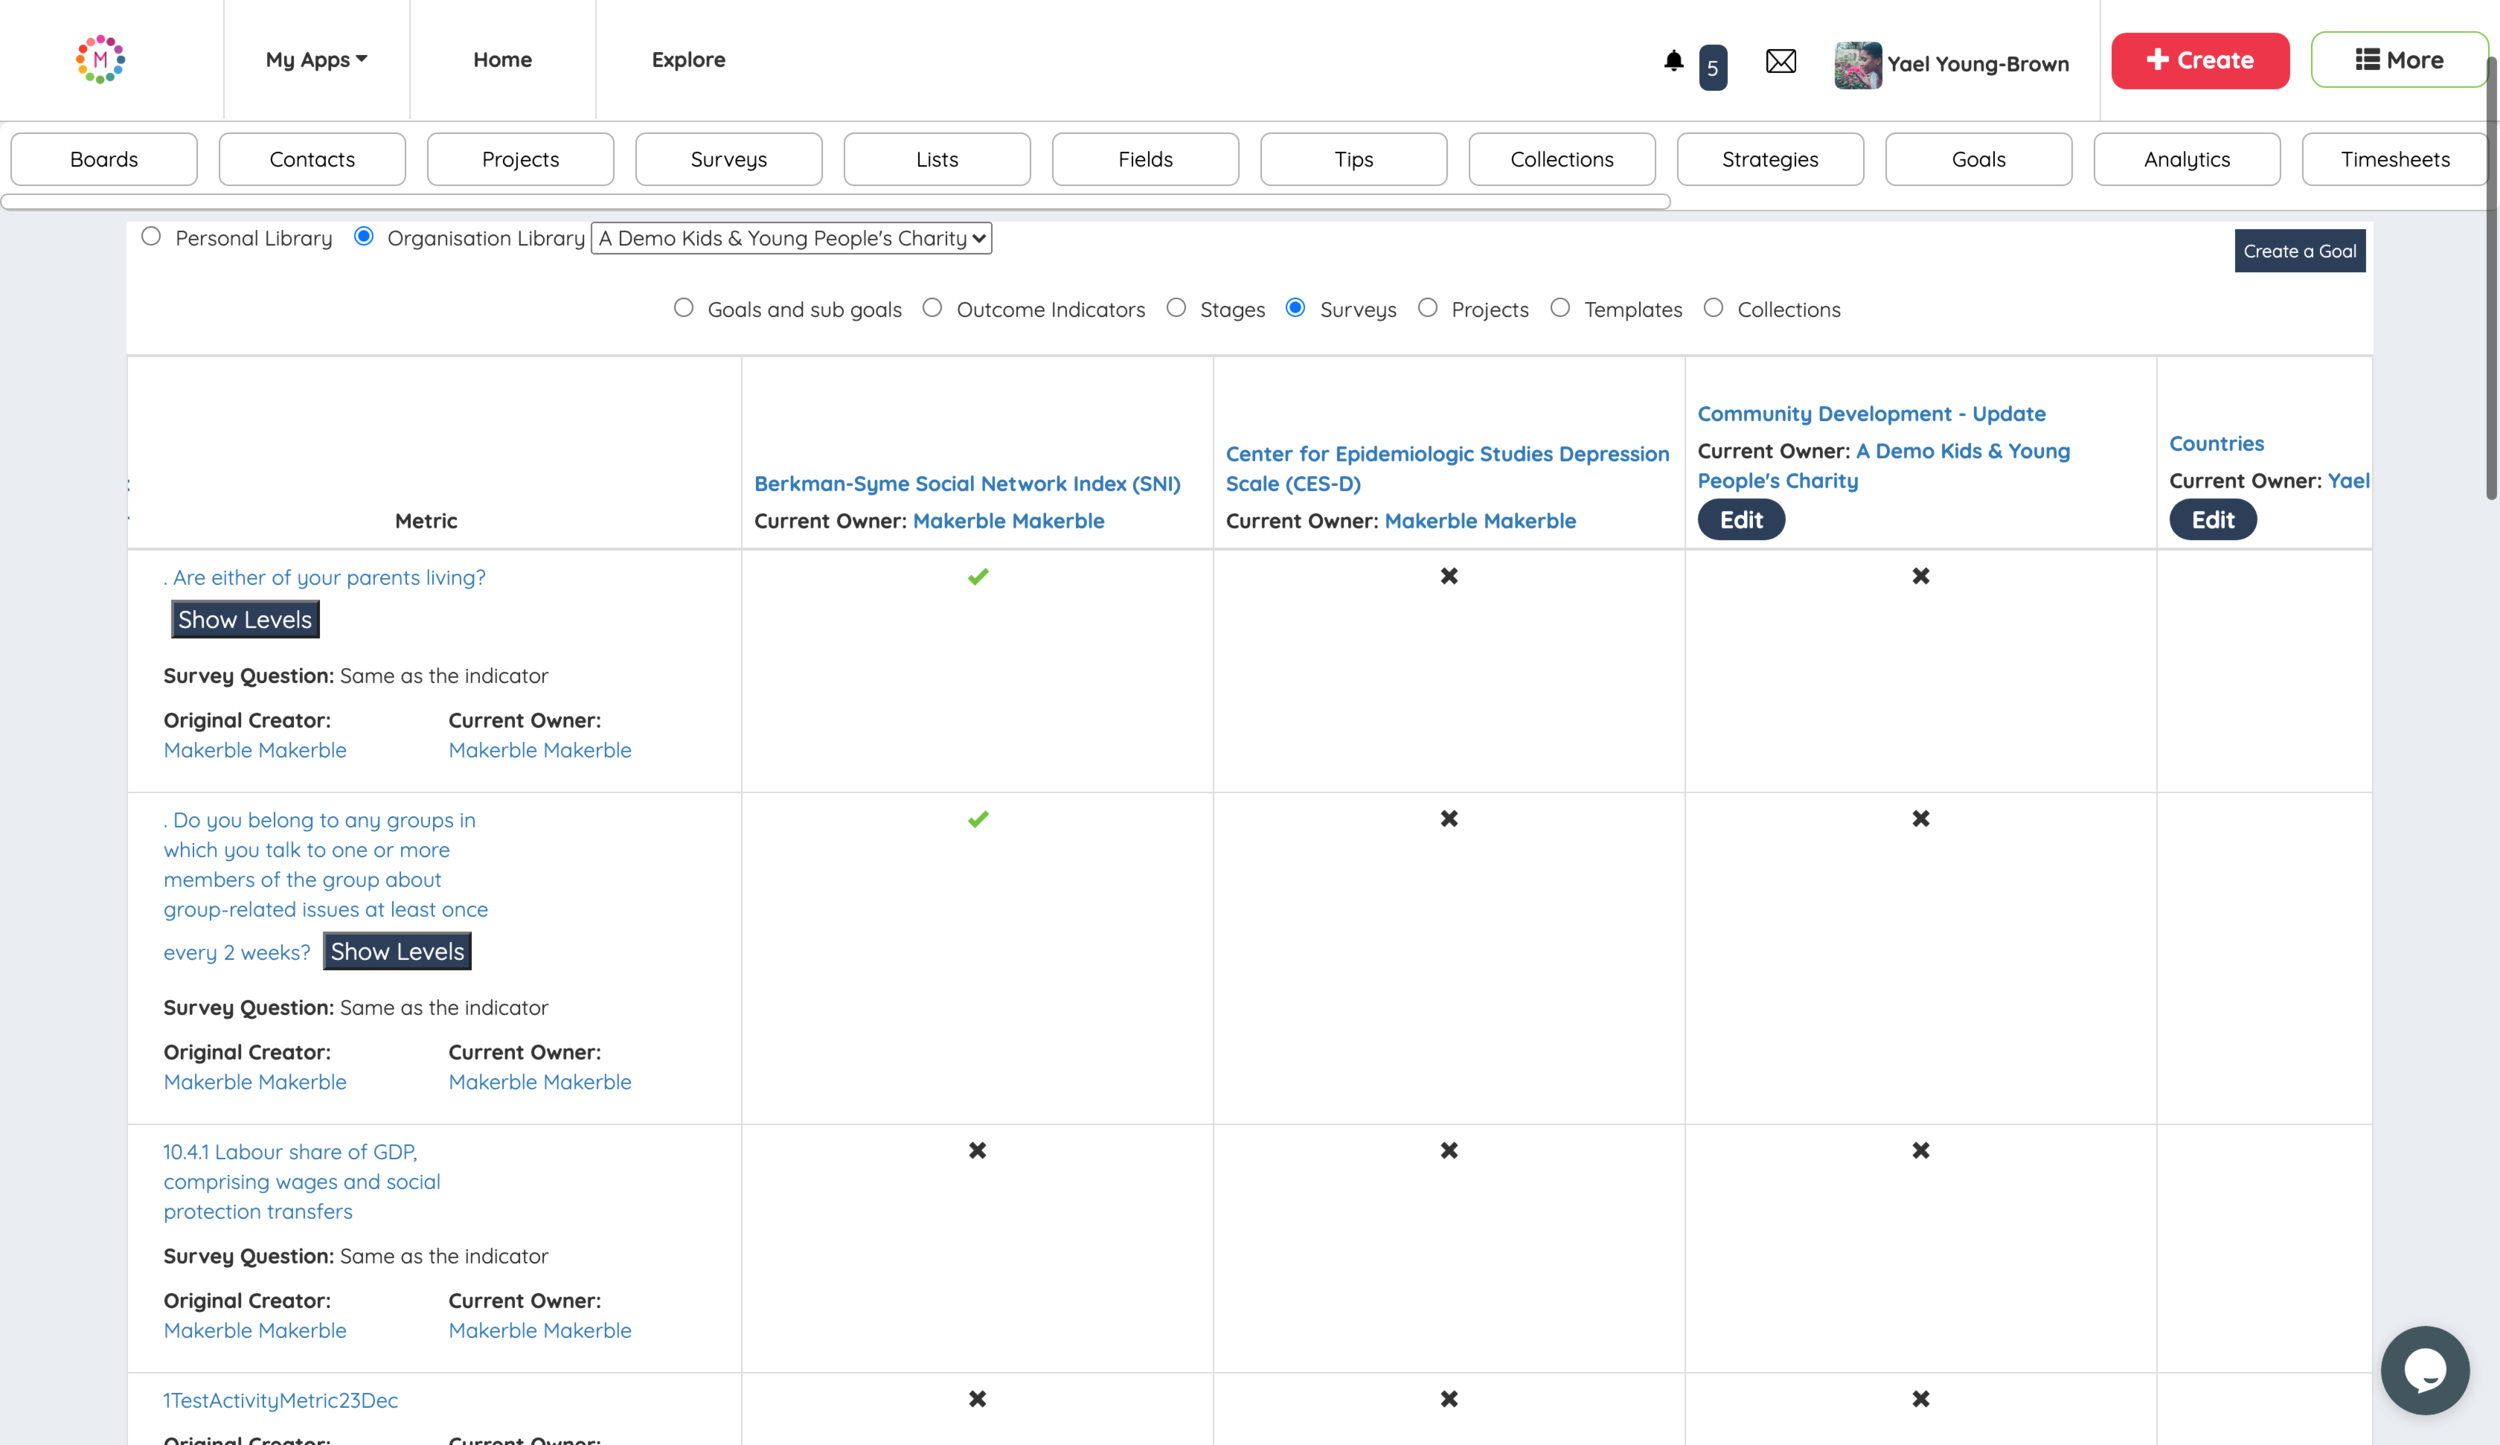Open the Collections tab
Viewport: 2500px width, 1445px height.
click(1561, 159)
